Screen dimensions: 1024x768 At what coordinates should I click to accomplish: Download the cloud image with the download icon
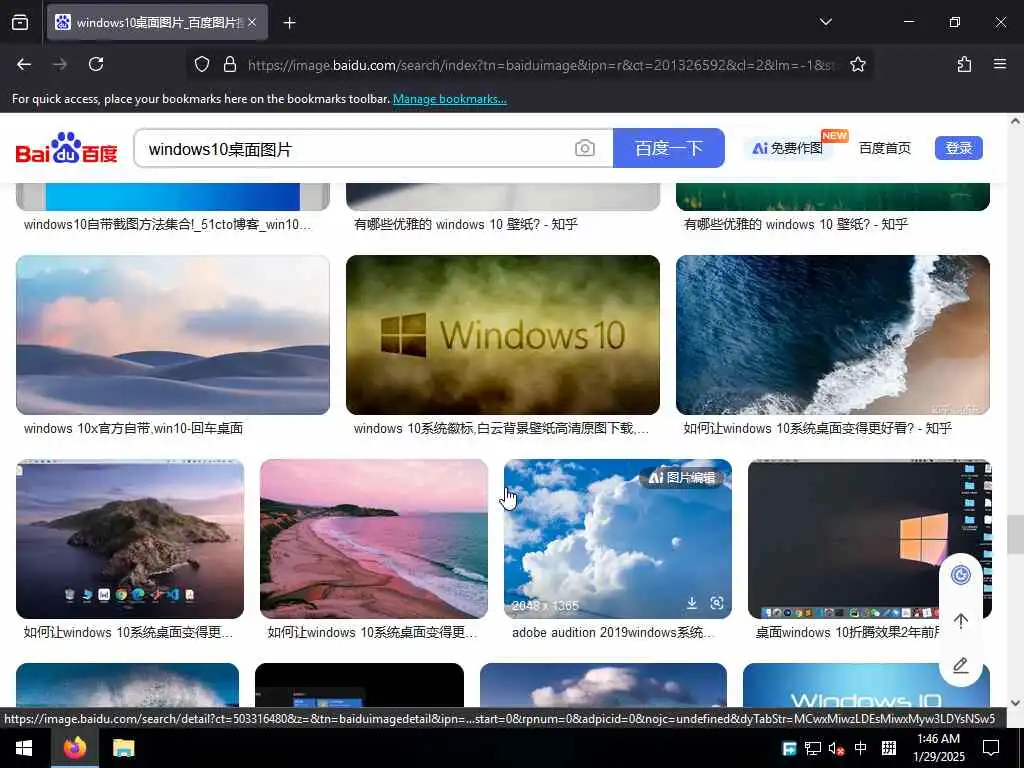[x=692, y=603]
